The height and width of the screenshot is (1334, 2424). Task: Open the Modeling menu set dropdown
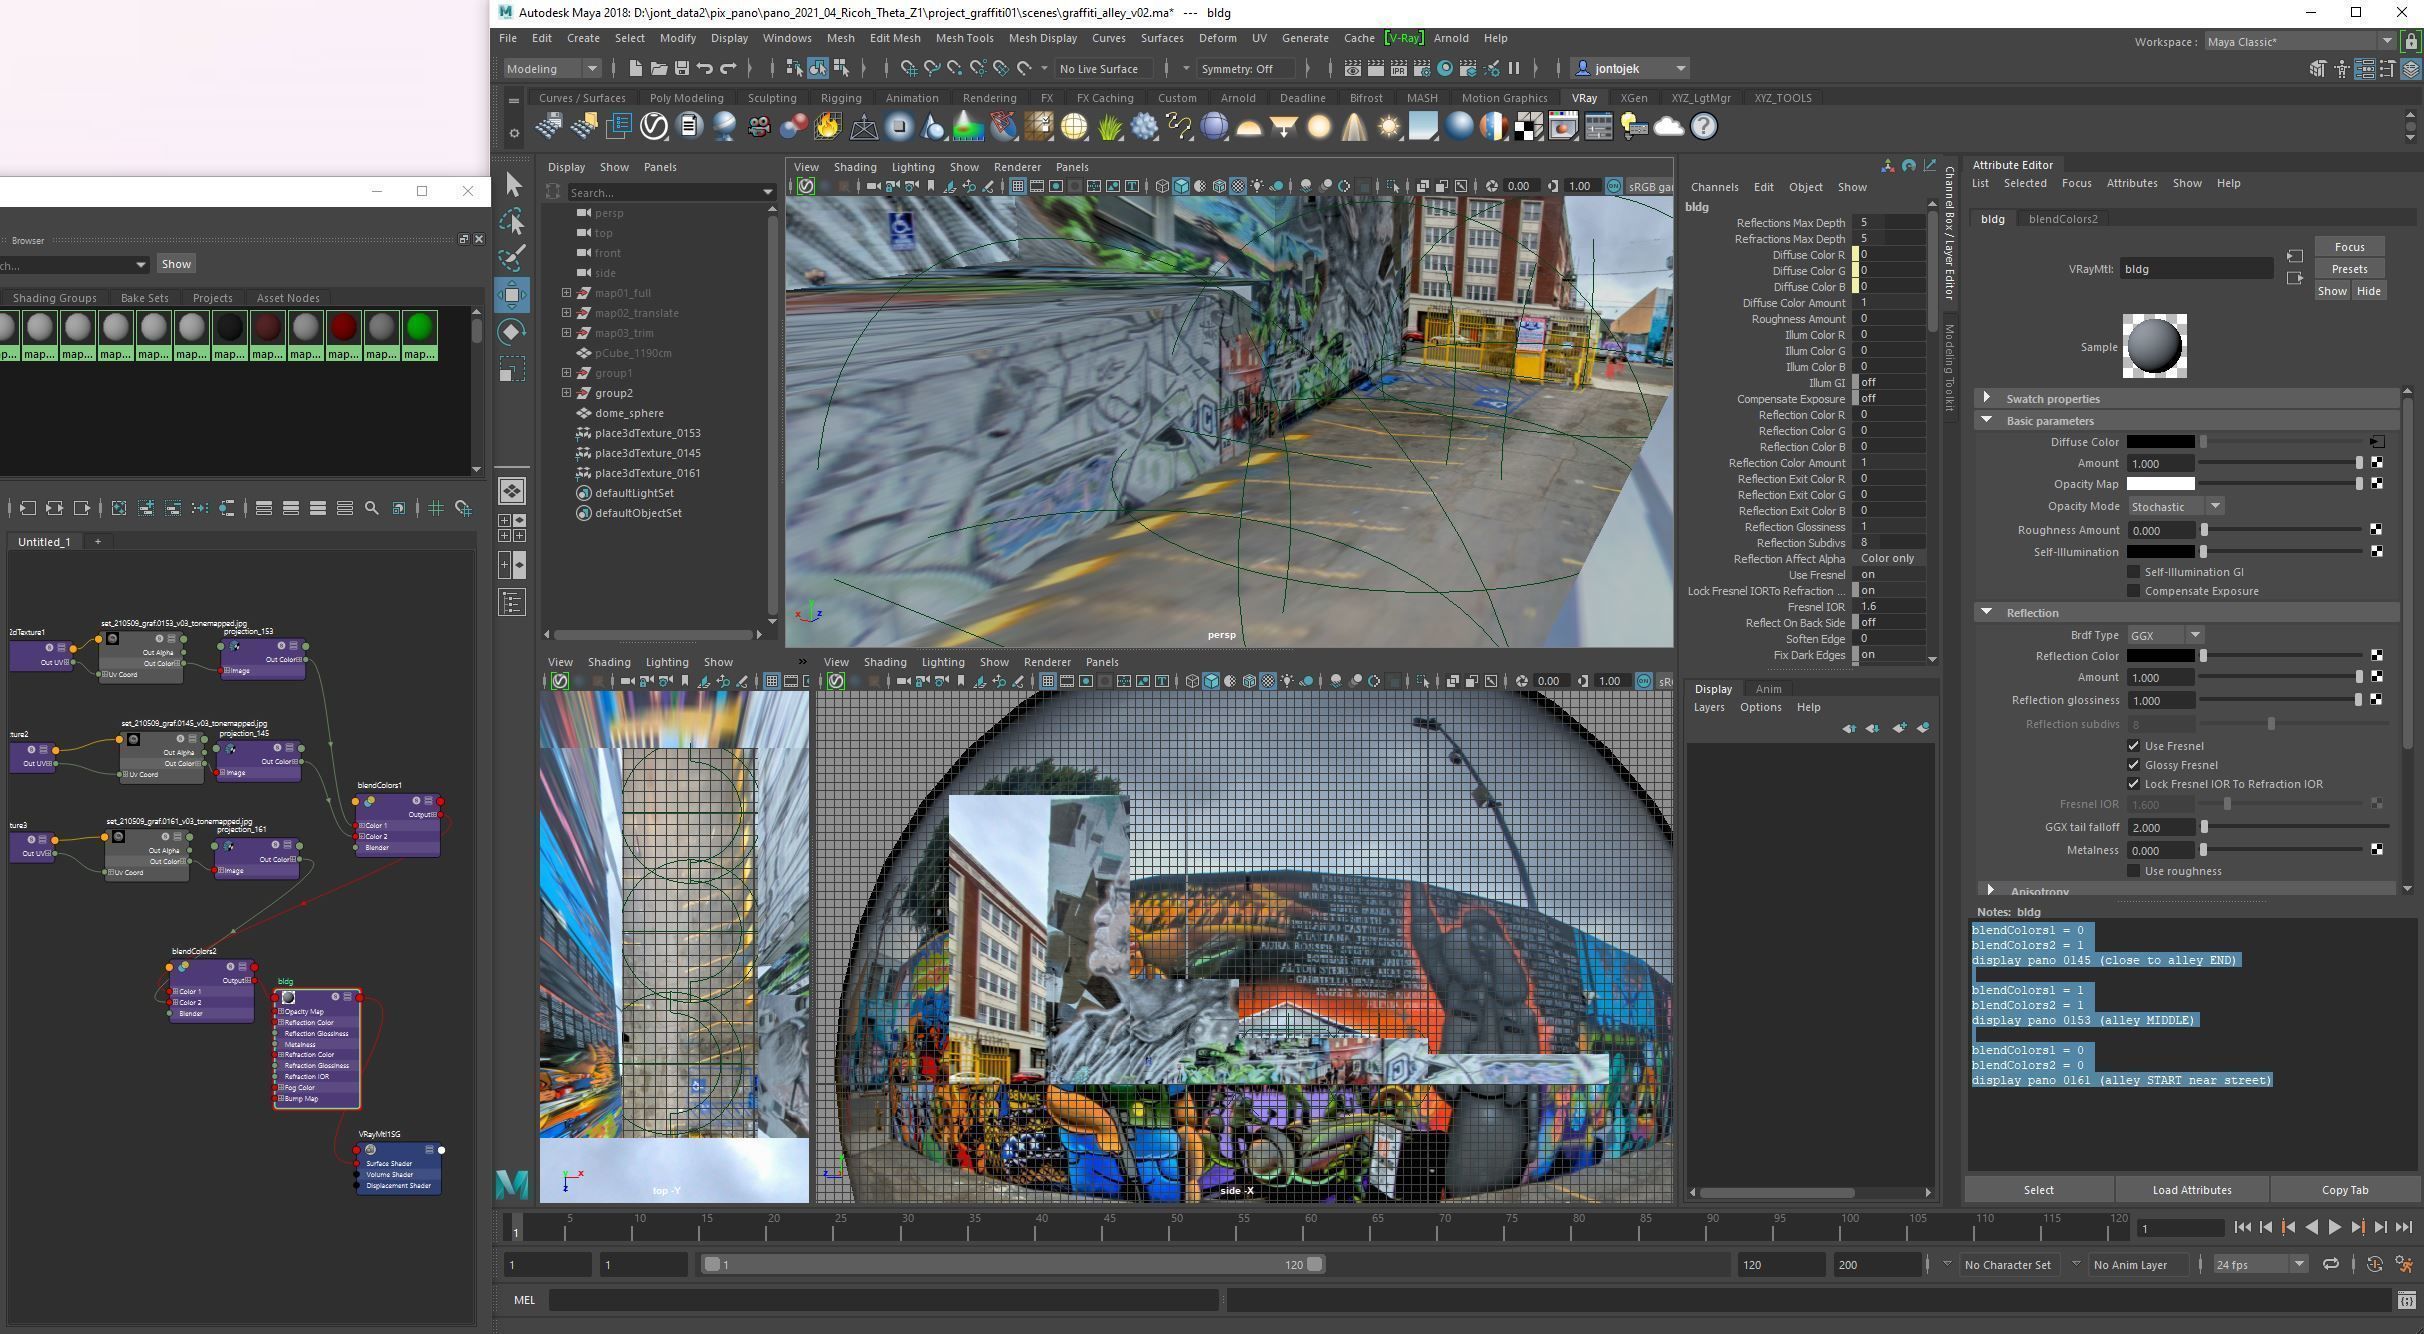point(551,68)
